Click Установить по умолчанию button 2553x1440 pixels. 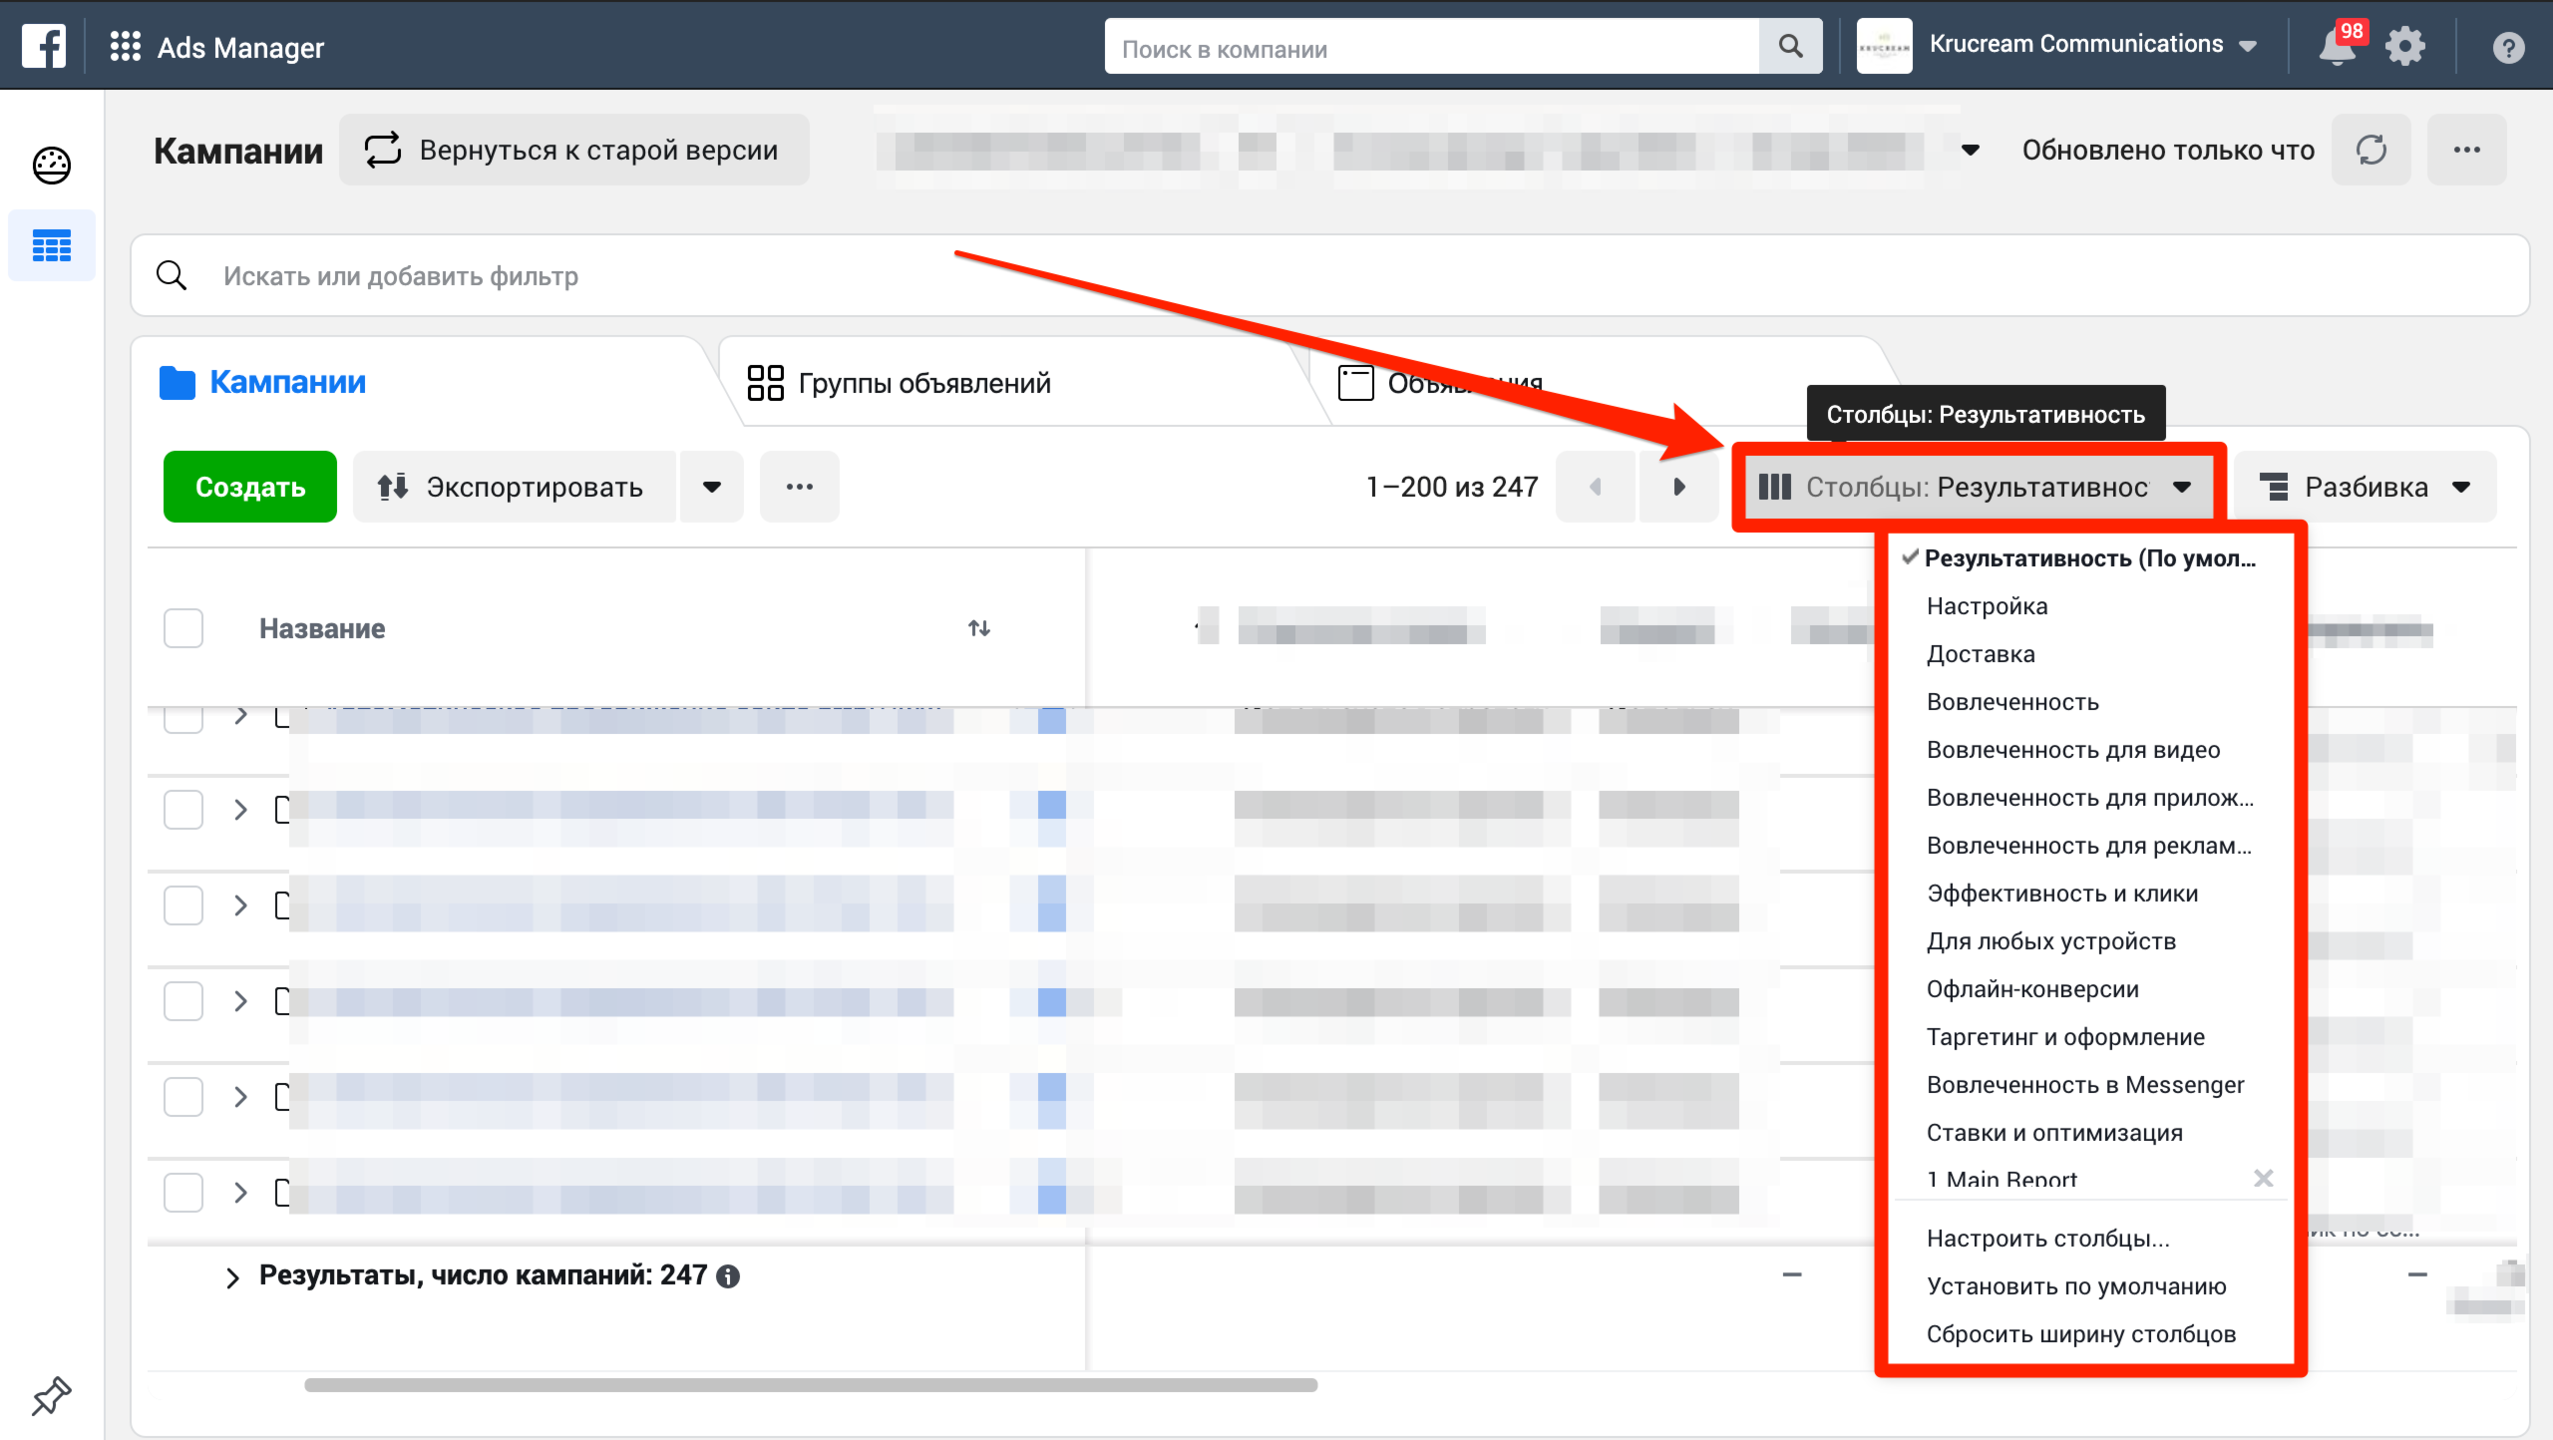tap(2076, 1286)
